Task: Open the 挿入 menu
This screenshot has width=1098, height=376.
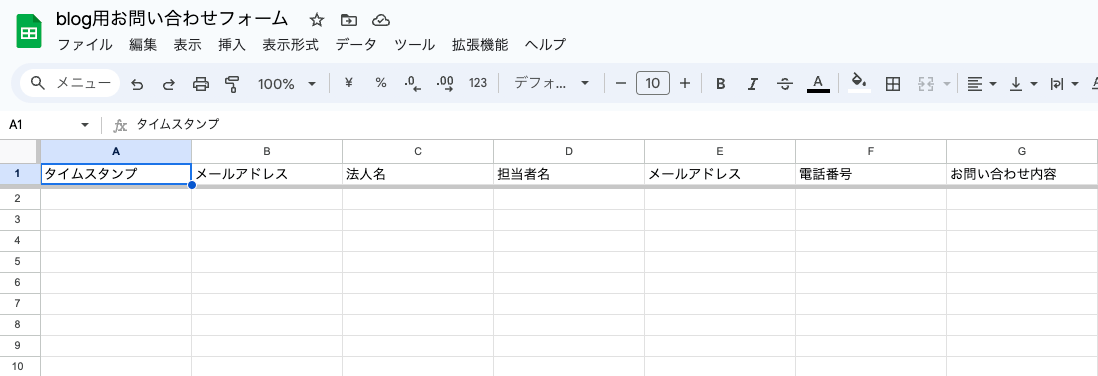Action: 232,45
